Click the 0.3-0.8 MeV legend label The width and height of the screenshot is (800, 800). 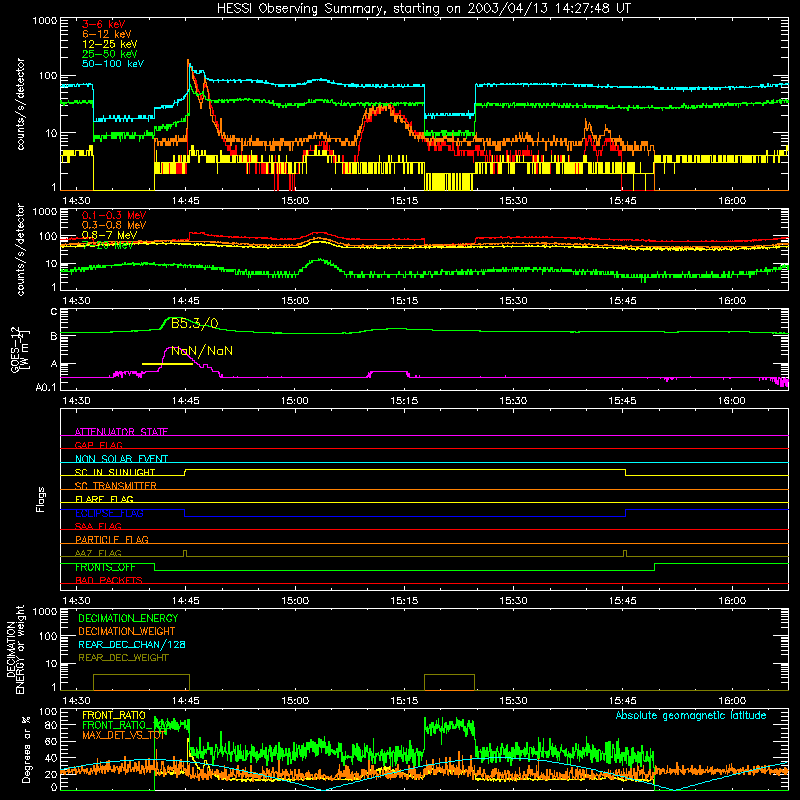[114, 225]
